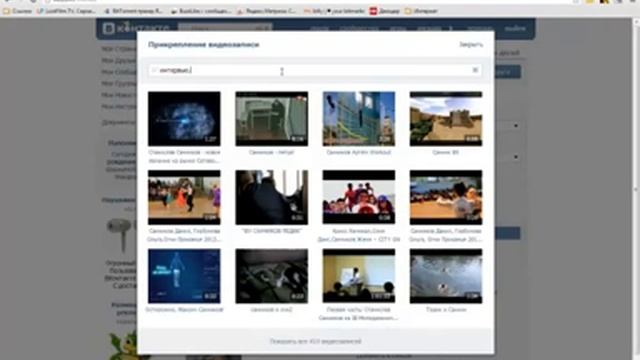
Task: Click the VKontakte logo in the header
Action: click(136, 28)
